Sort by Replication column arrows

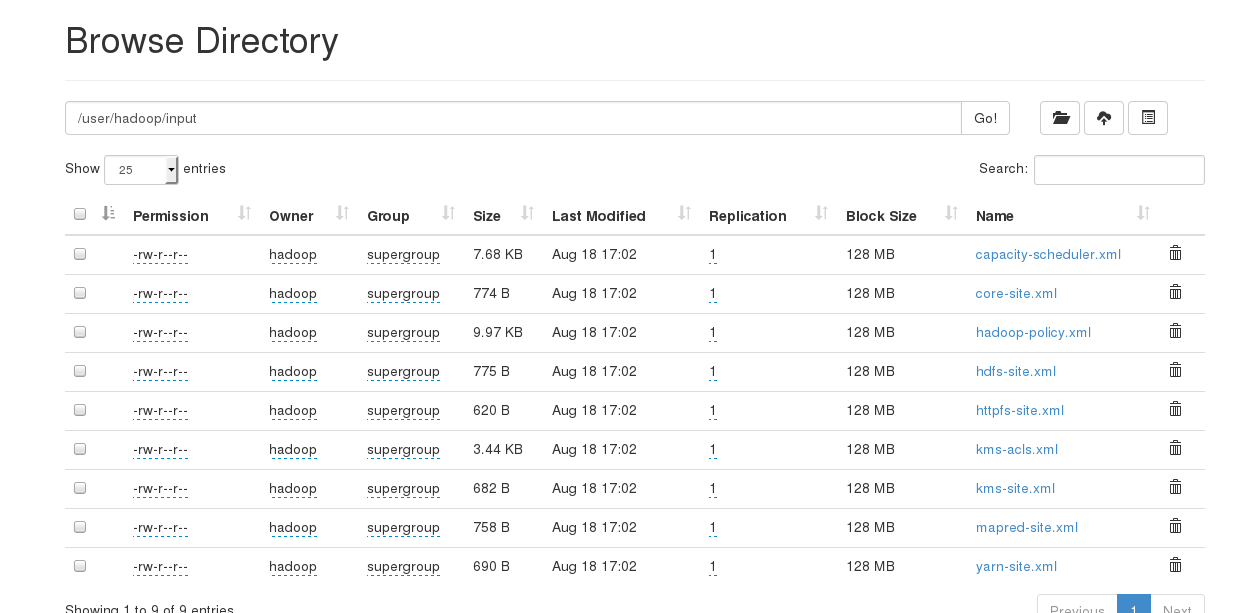pyautogui.click(x=821, y=213)
